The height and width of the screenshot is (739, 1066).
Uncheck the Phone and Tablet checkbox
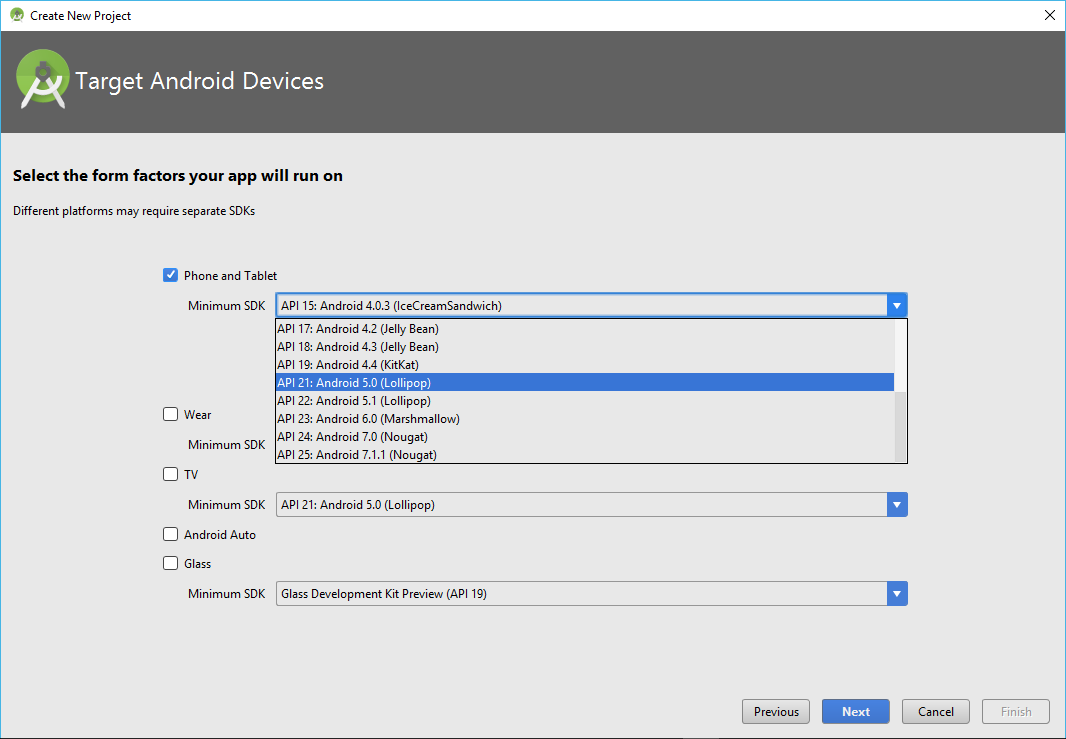(171, 275)
